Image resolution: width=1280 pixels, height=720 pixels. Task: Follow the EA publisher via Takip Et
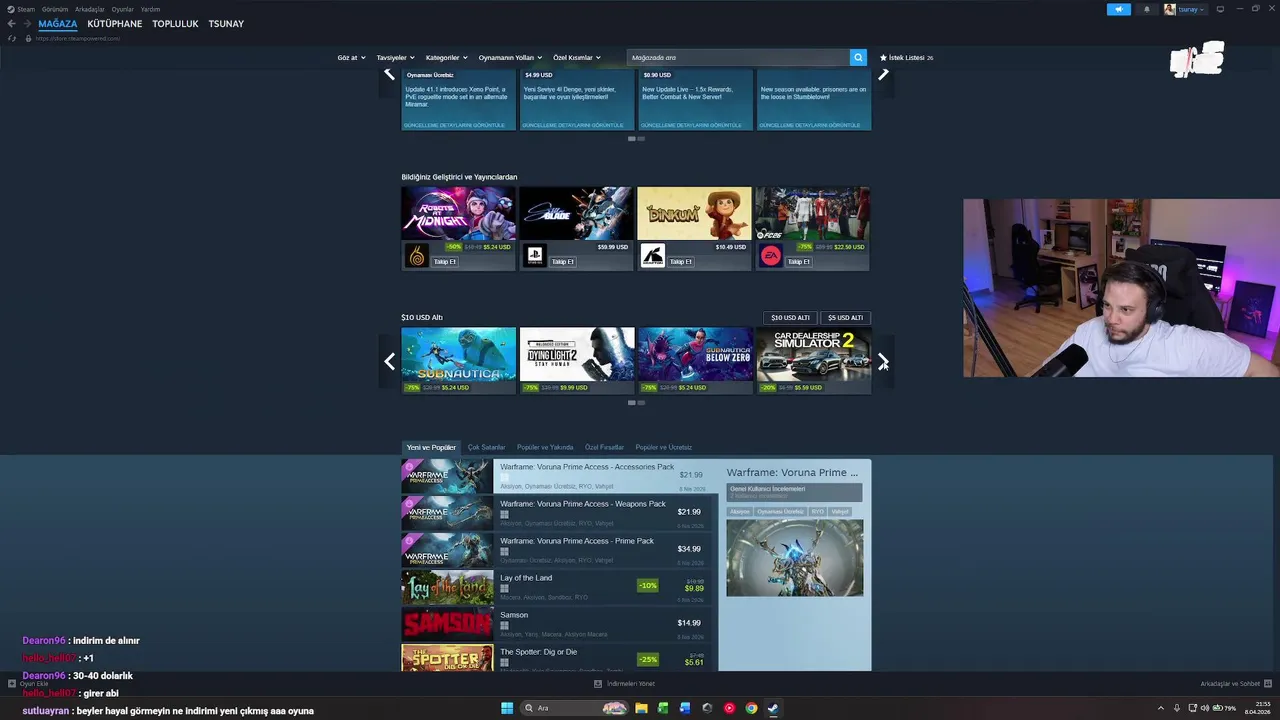coord(799,262)
